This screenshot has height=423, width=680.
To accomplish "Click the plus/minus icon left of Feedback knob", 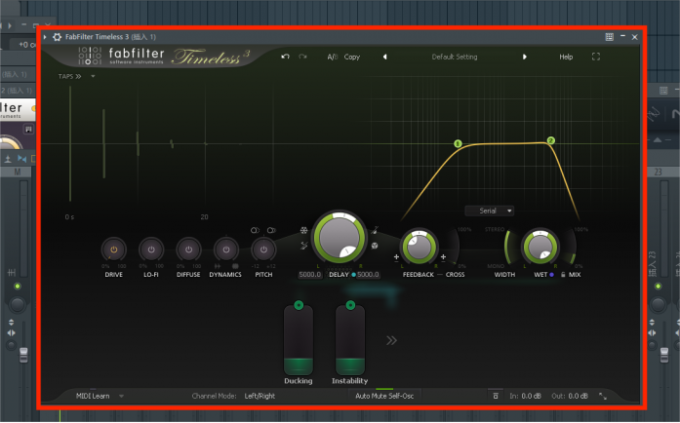I will click(x=396, y=257).
